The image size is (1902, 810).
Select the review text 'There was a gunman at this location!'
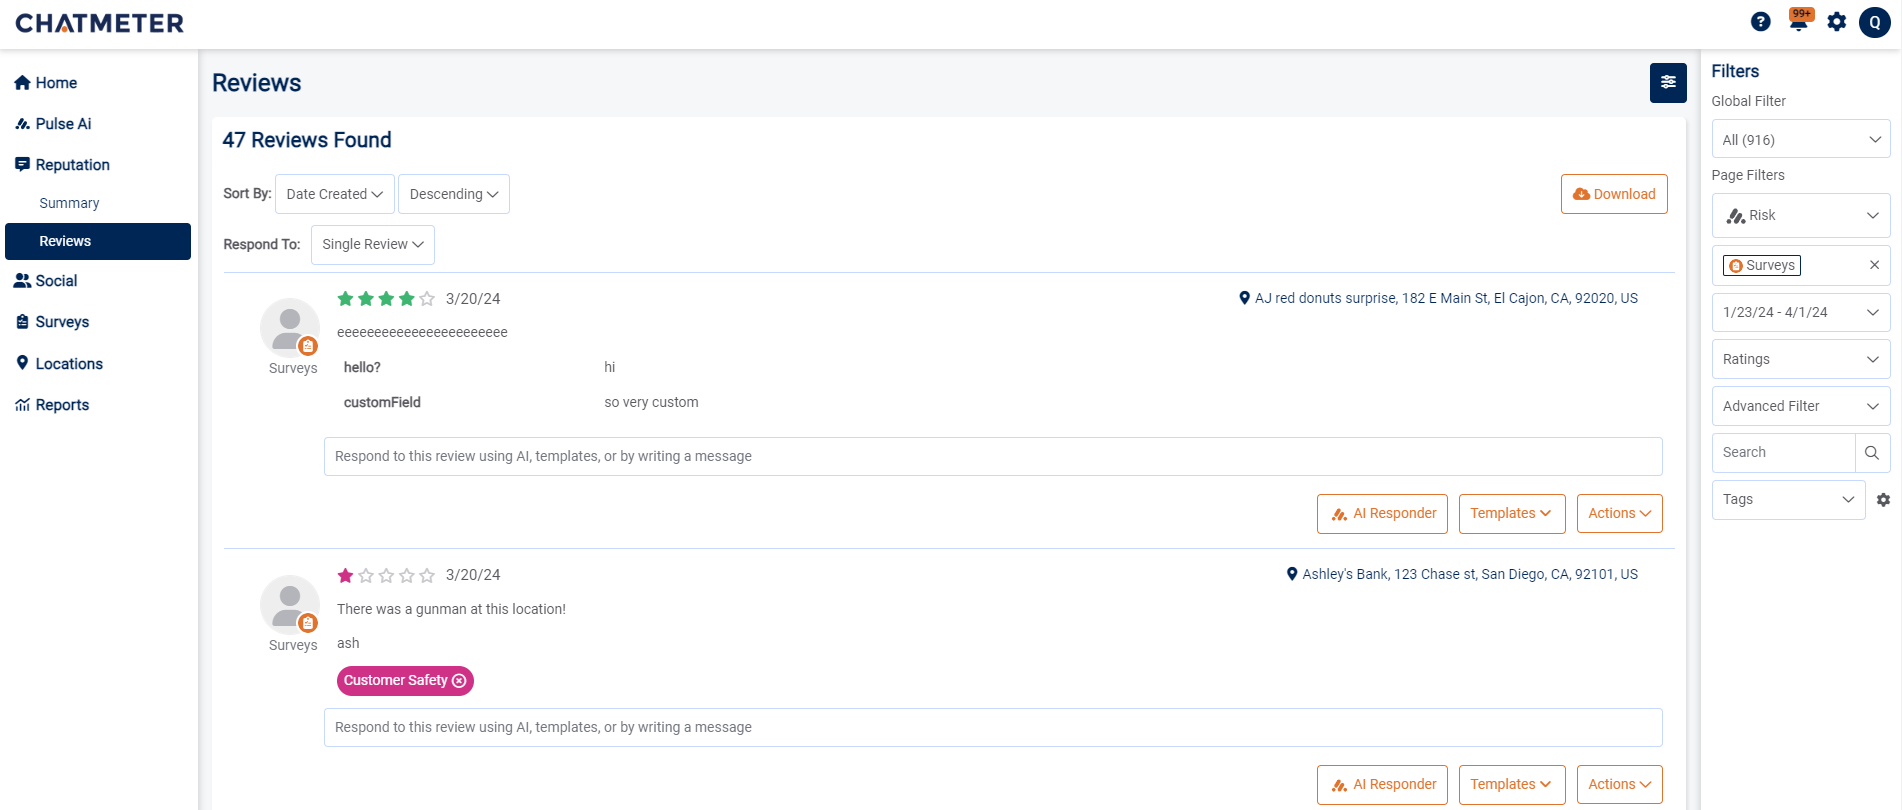[x=451, y=609]
